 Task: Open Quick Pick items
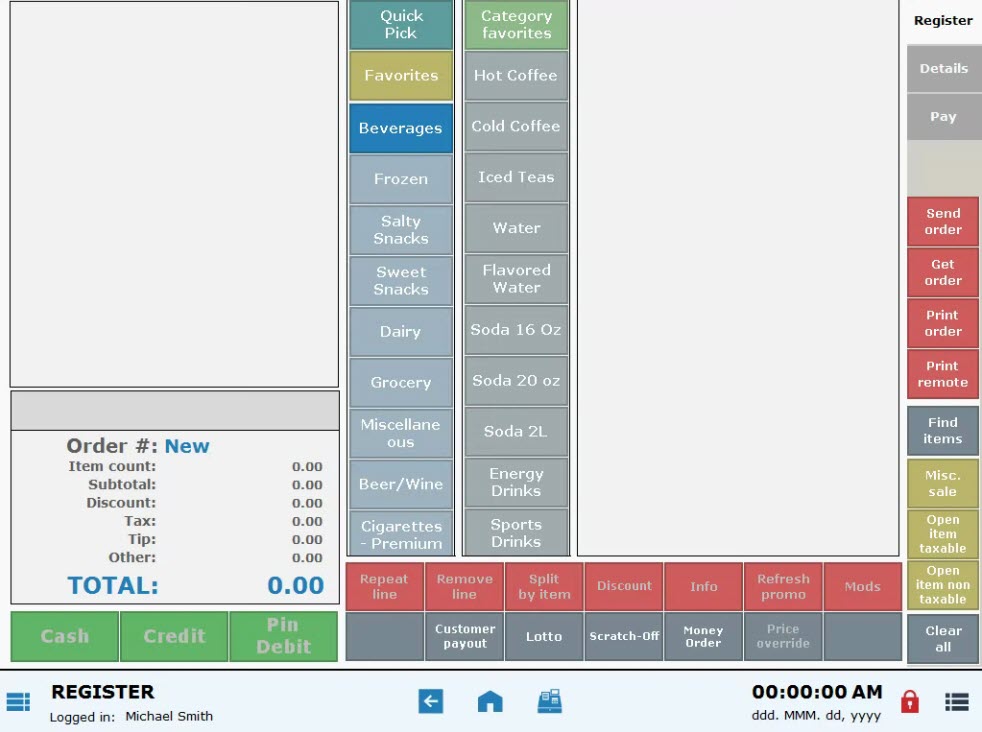[x=400, y=25]
